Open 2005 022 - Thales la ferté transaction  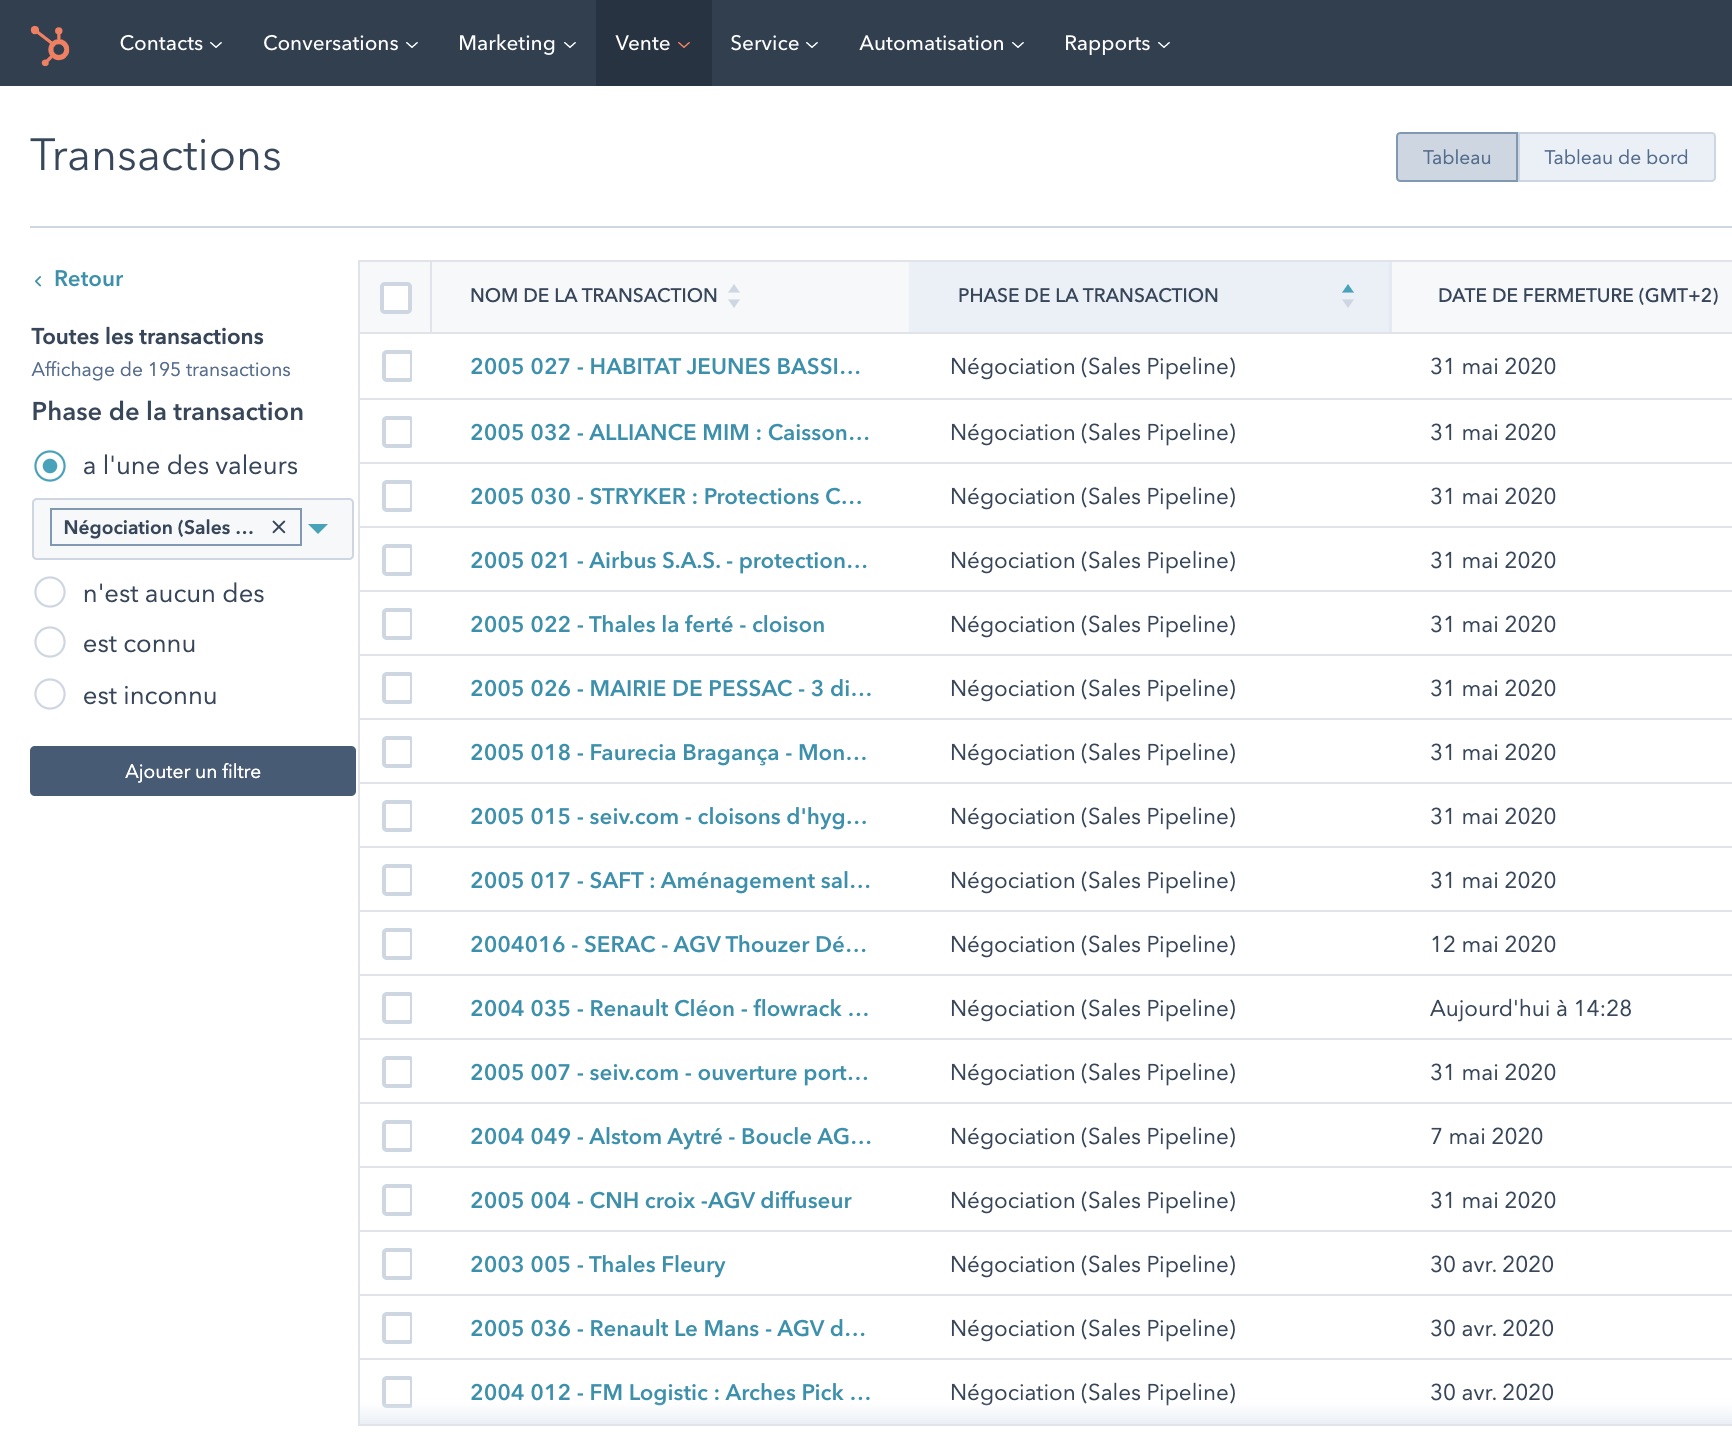click(x=647, y=624)
